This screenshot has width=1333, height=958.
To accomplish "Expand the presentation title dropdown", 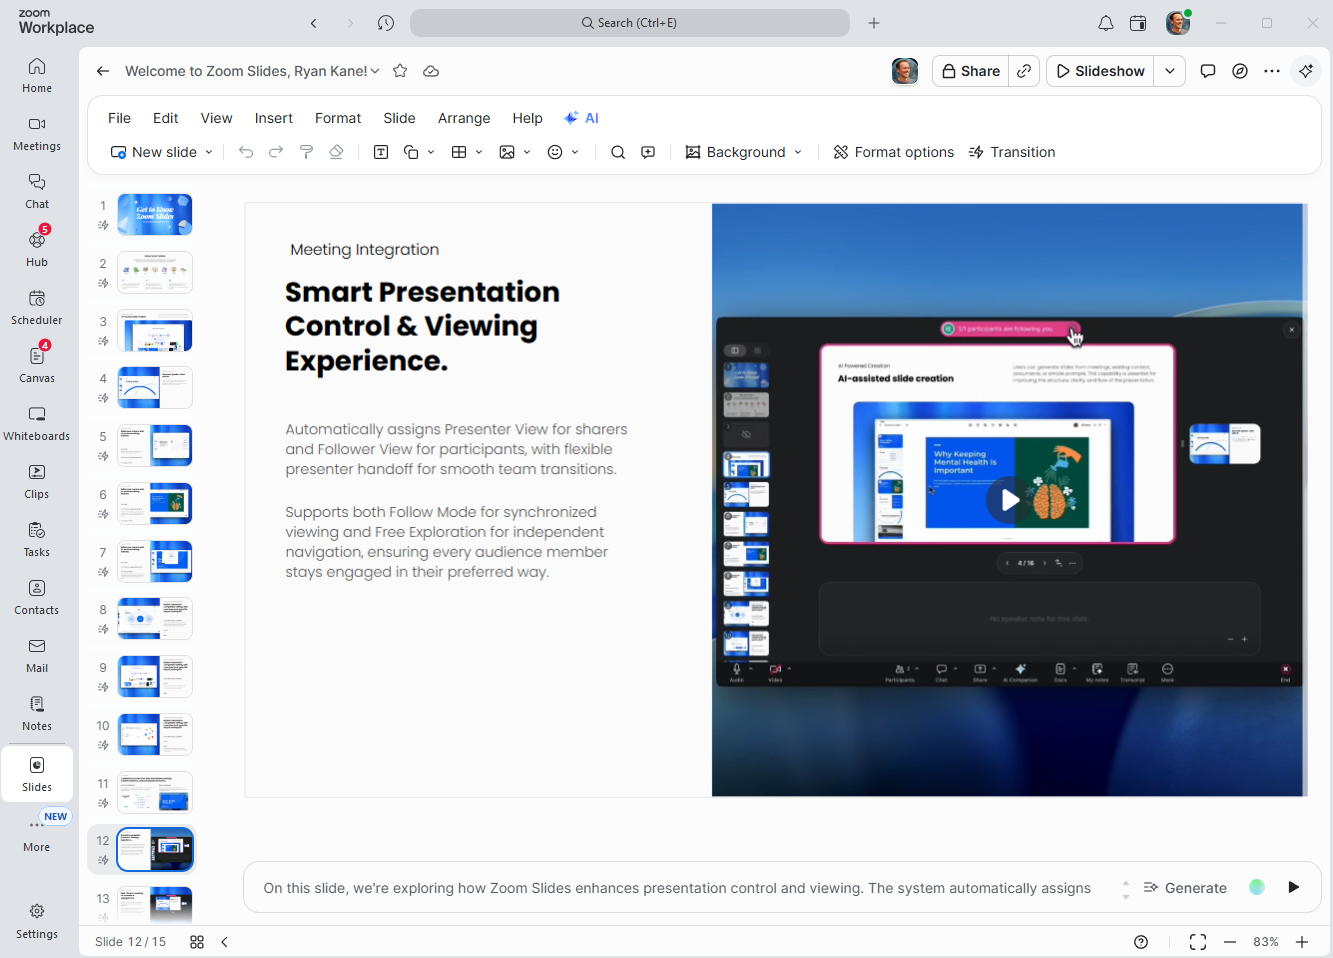I will pyautogui.click(x=375, y=71).
